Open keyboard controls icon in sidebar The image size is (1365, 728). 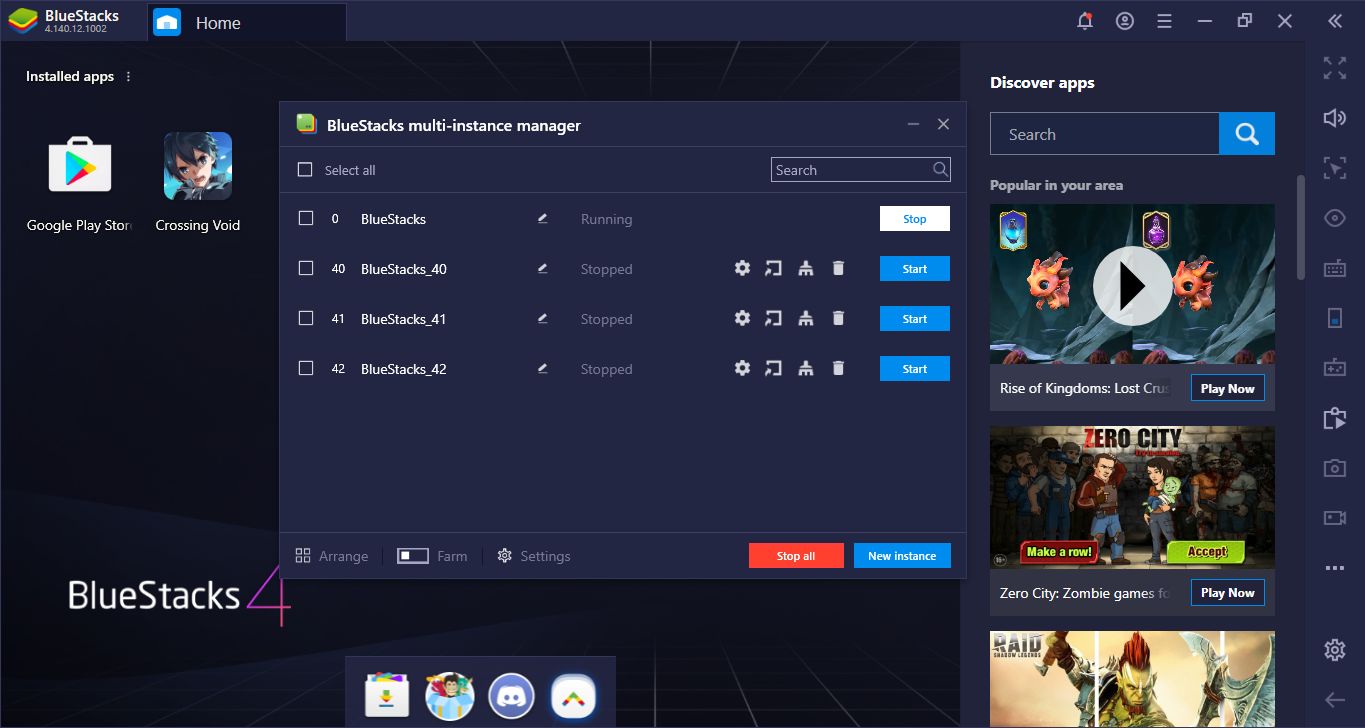tap(1335, 268)
